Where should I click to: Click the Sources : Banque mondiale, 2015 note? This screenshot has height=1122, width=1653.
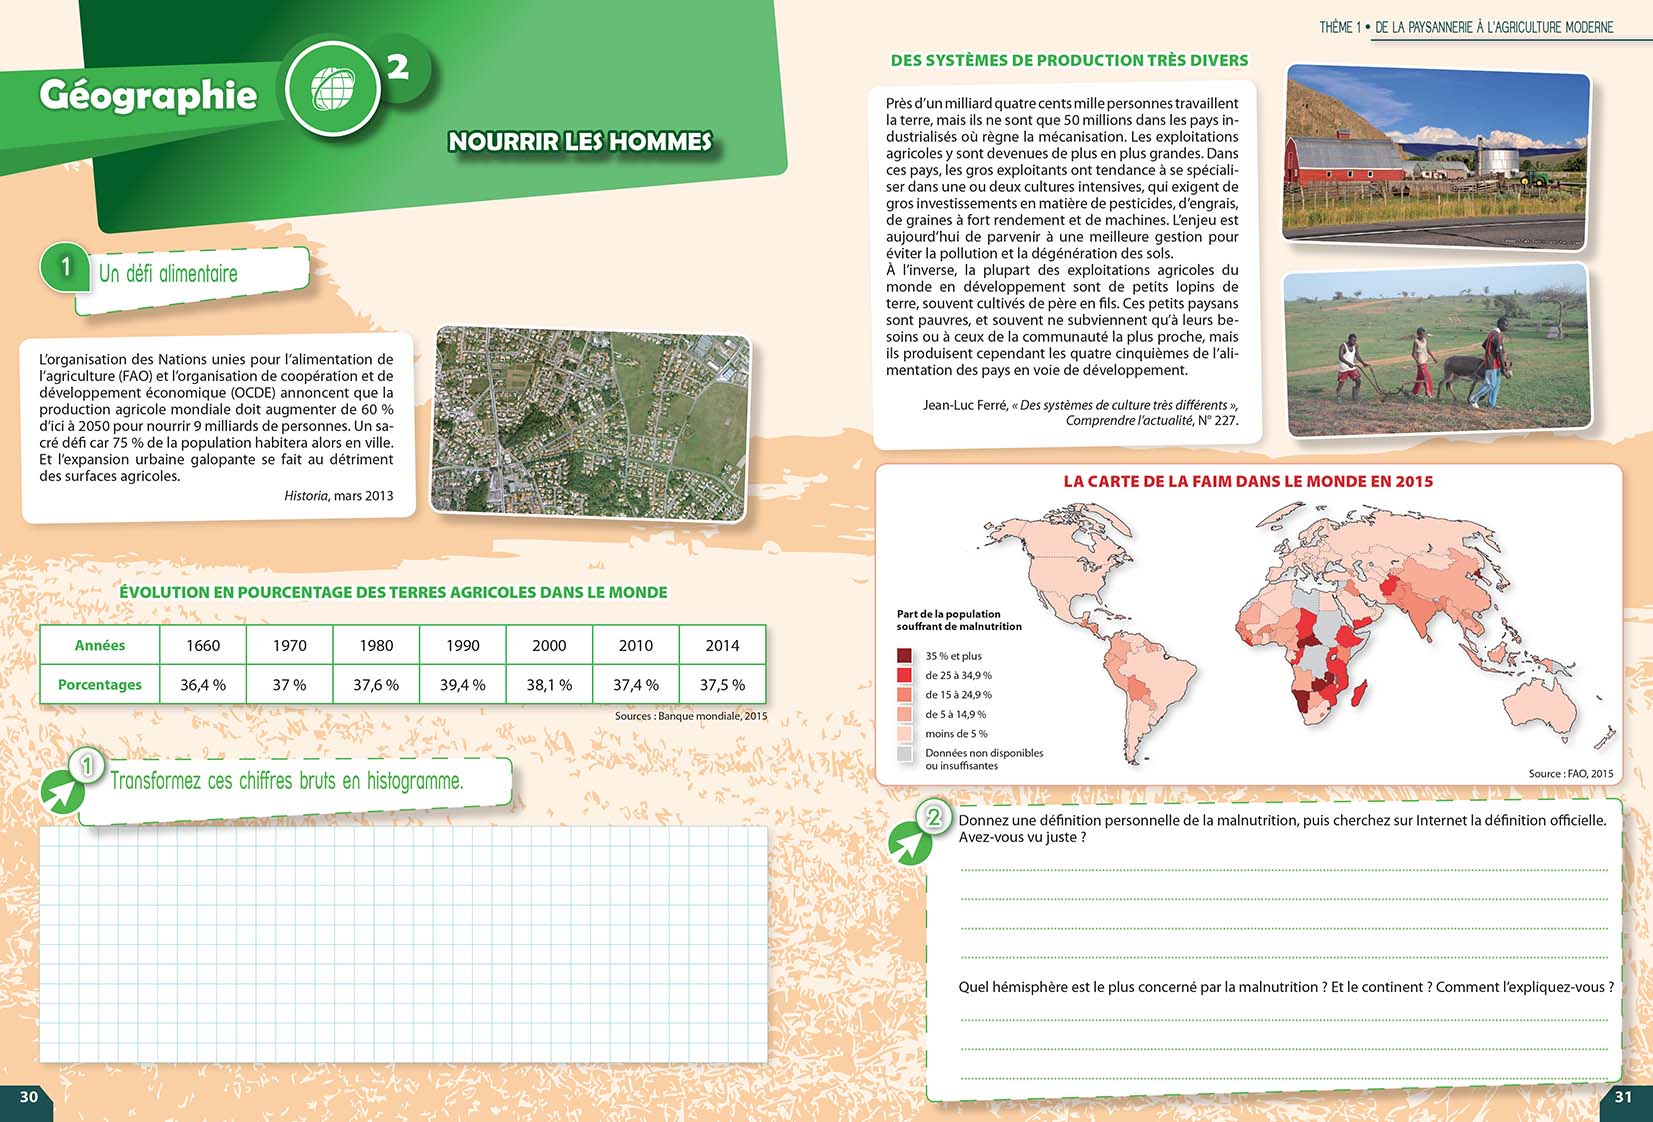tap(691, 716)
